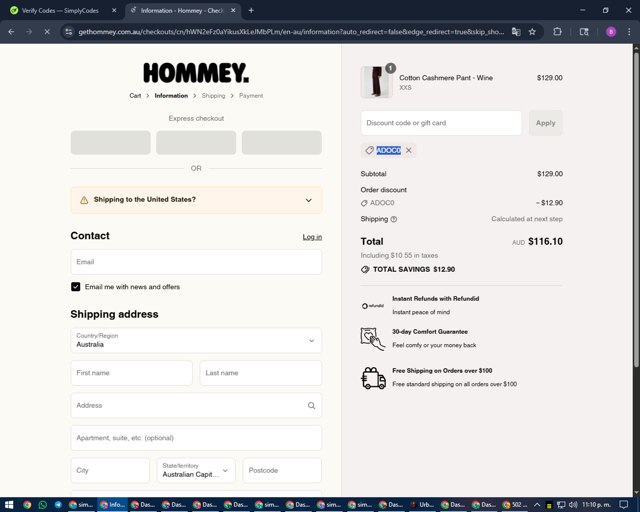Viewport: 640px width, 512px height.
Task: Click the City field
Action: click(110, 470)
